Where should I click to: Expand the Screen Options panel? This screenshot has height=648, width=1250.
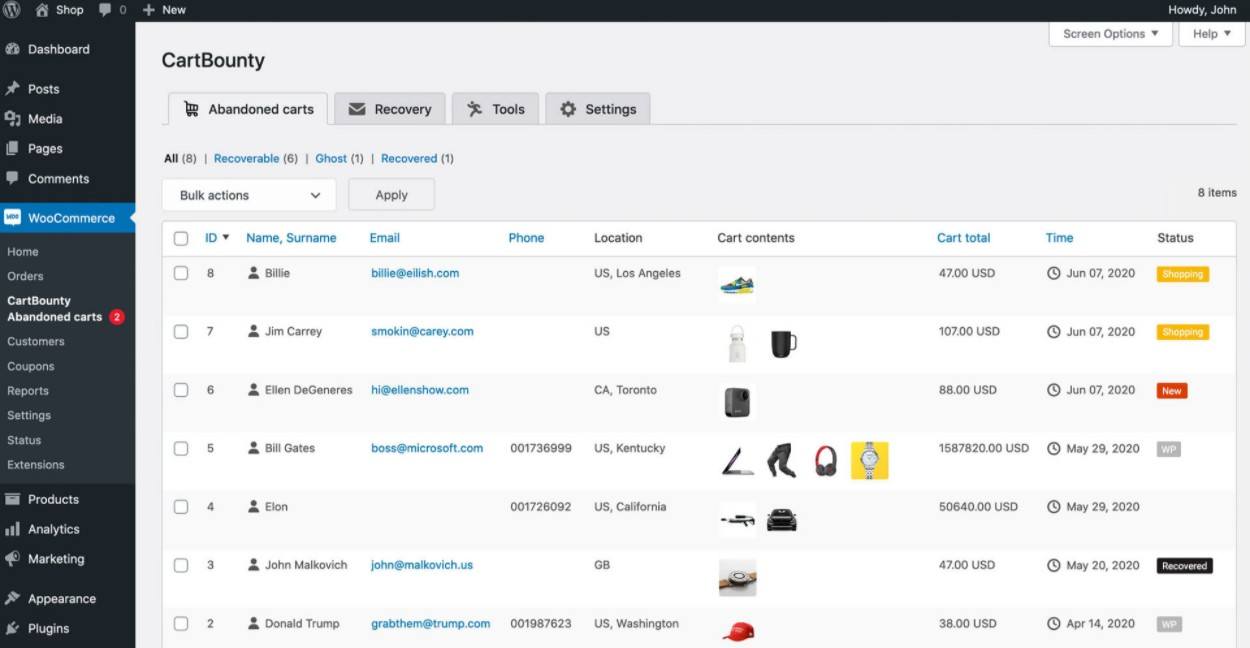(x=1110, y=34)
